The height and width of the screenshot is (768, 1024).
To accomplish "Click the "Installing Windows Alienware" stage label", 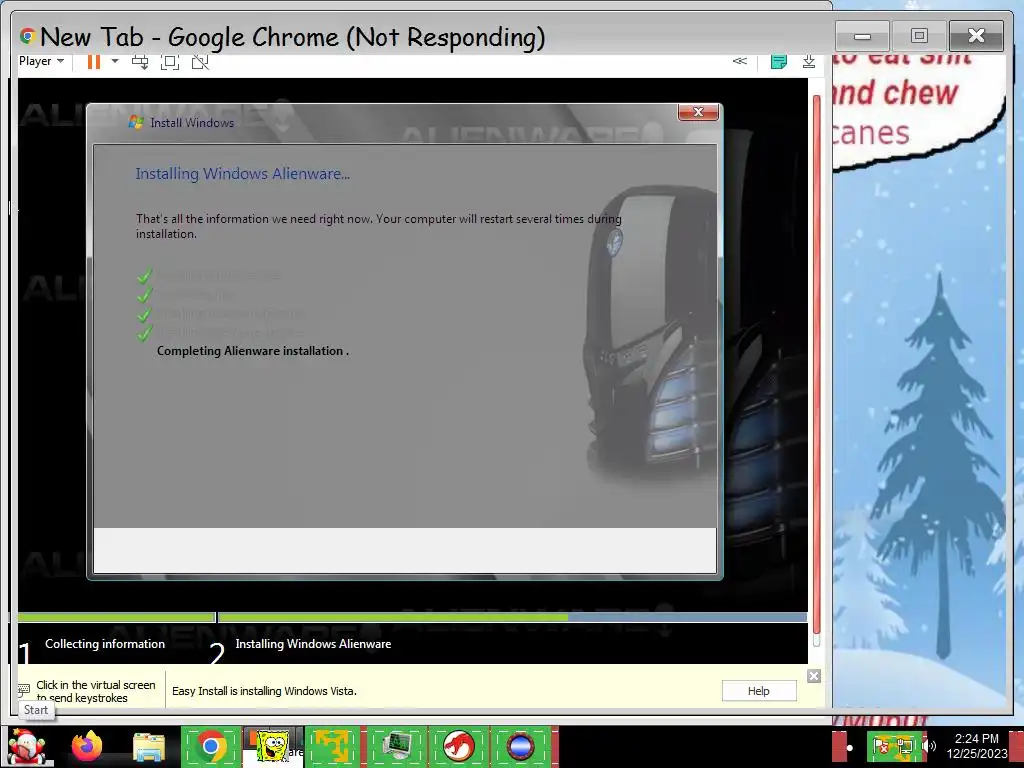I will click(313, 644).
